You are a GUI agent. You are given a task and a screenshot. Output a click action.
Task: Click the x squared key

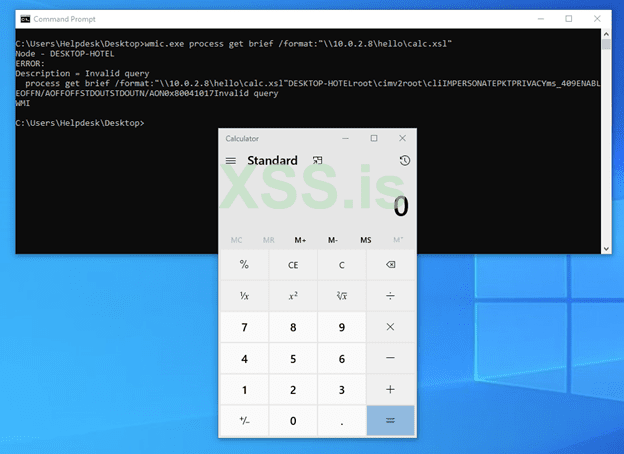pyautogui.click(x=293, y=296)
